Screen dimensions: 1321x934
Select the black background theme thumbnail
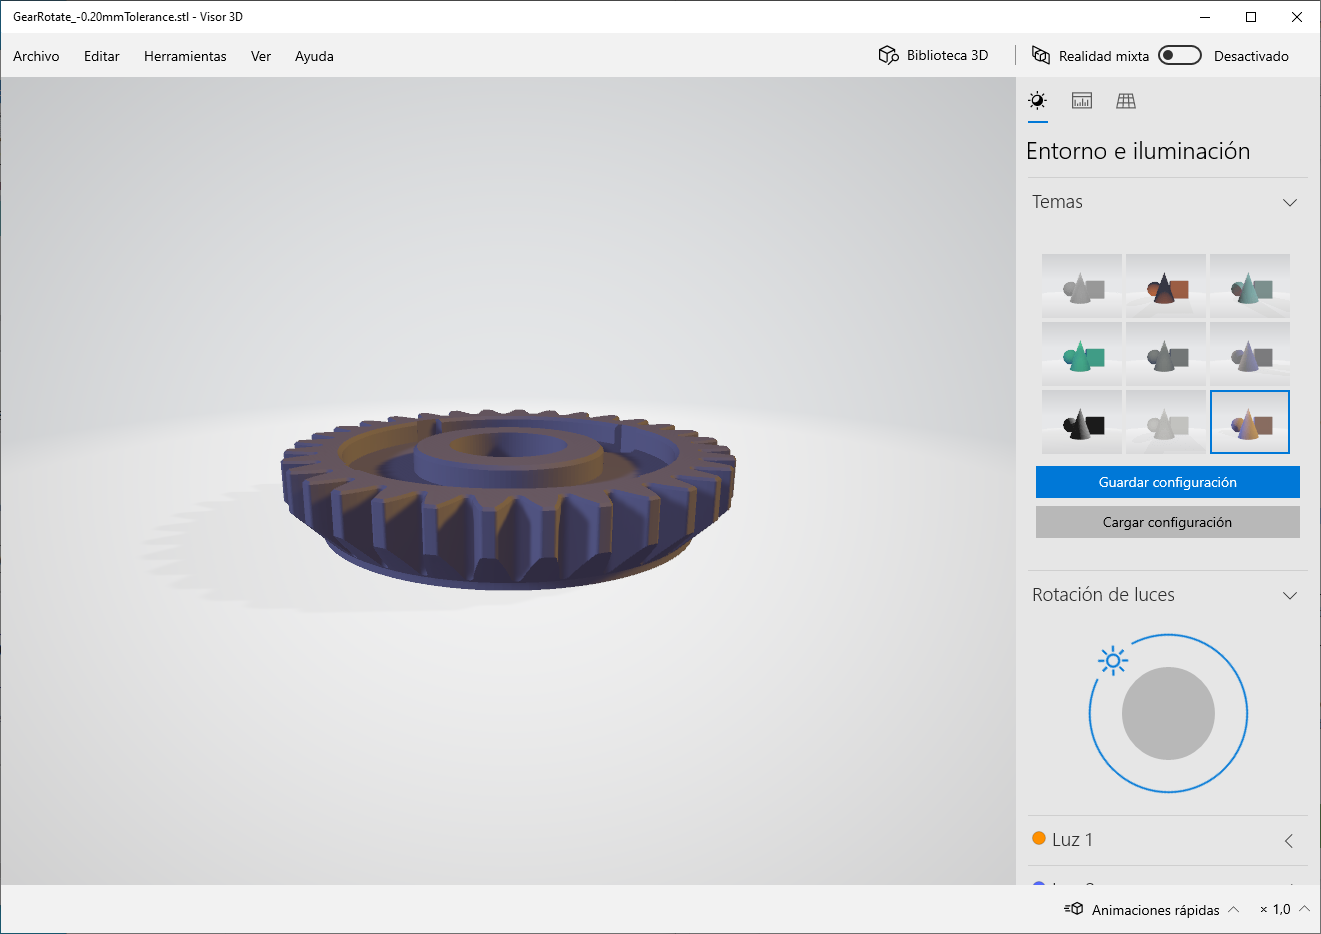1081,421
